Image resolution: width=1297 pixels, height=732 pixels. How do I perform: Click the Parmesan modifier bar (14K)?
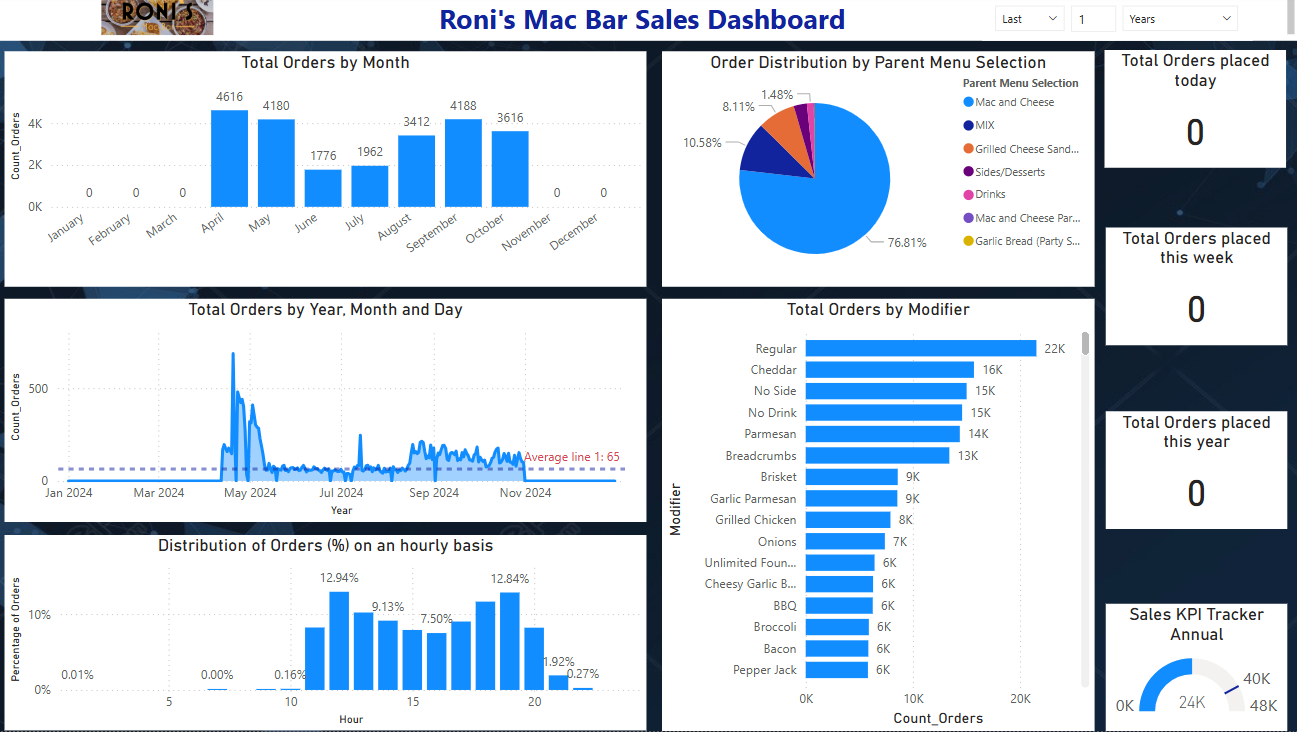(x=883, y=434)
